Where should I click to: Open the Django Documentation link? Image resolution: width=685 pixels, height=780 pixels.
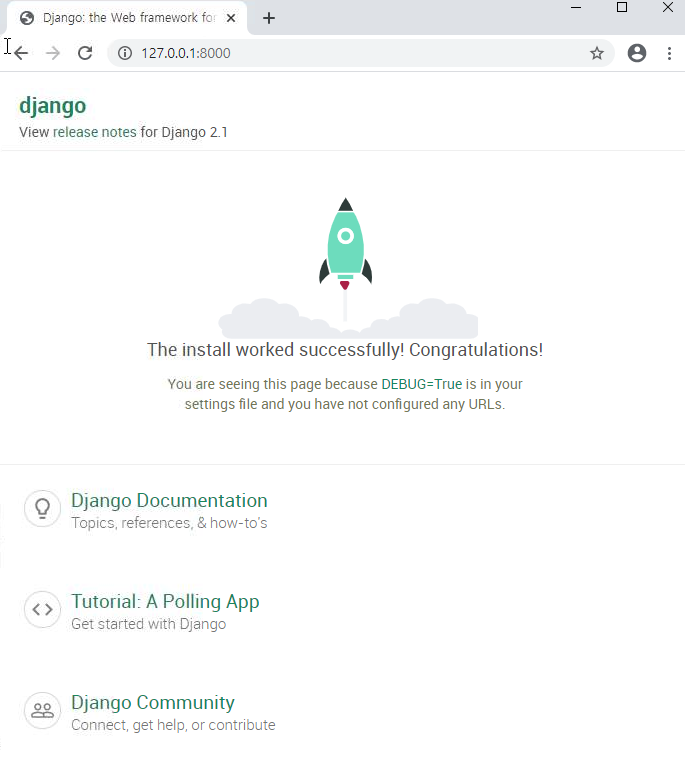coord(169,500)
